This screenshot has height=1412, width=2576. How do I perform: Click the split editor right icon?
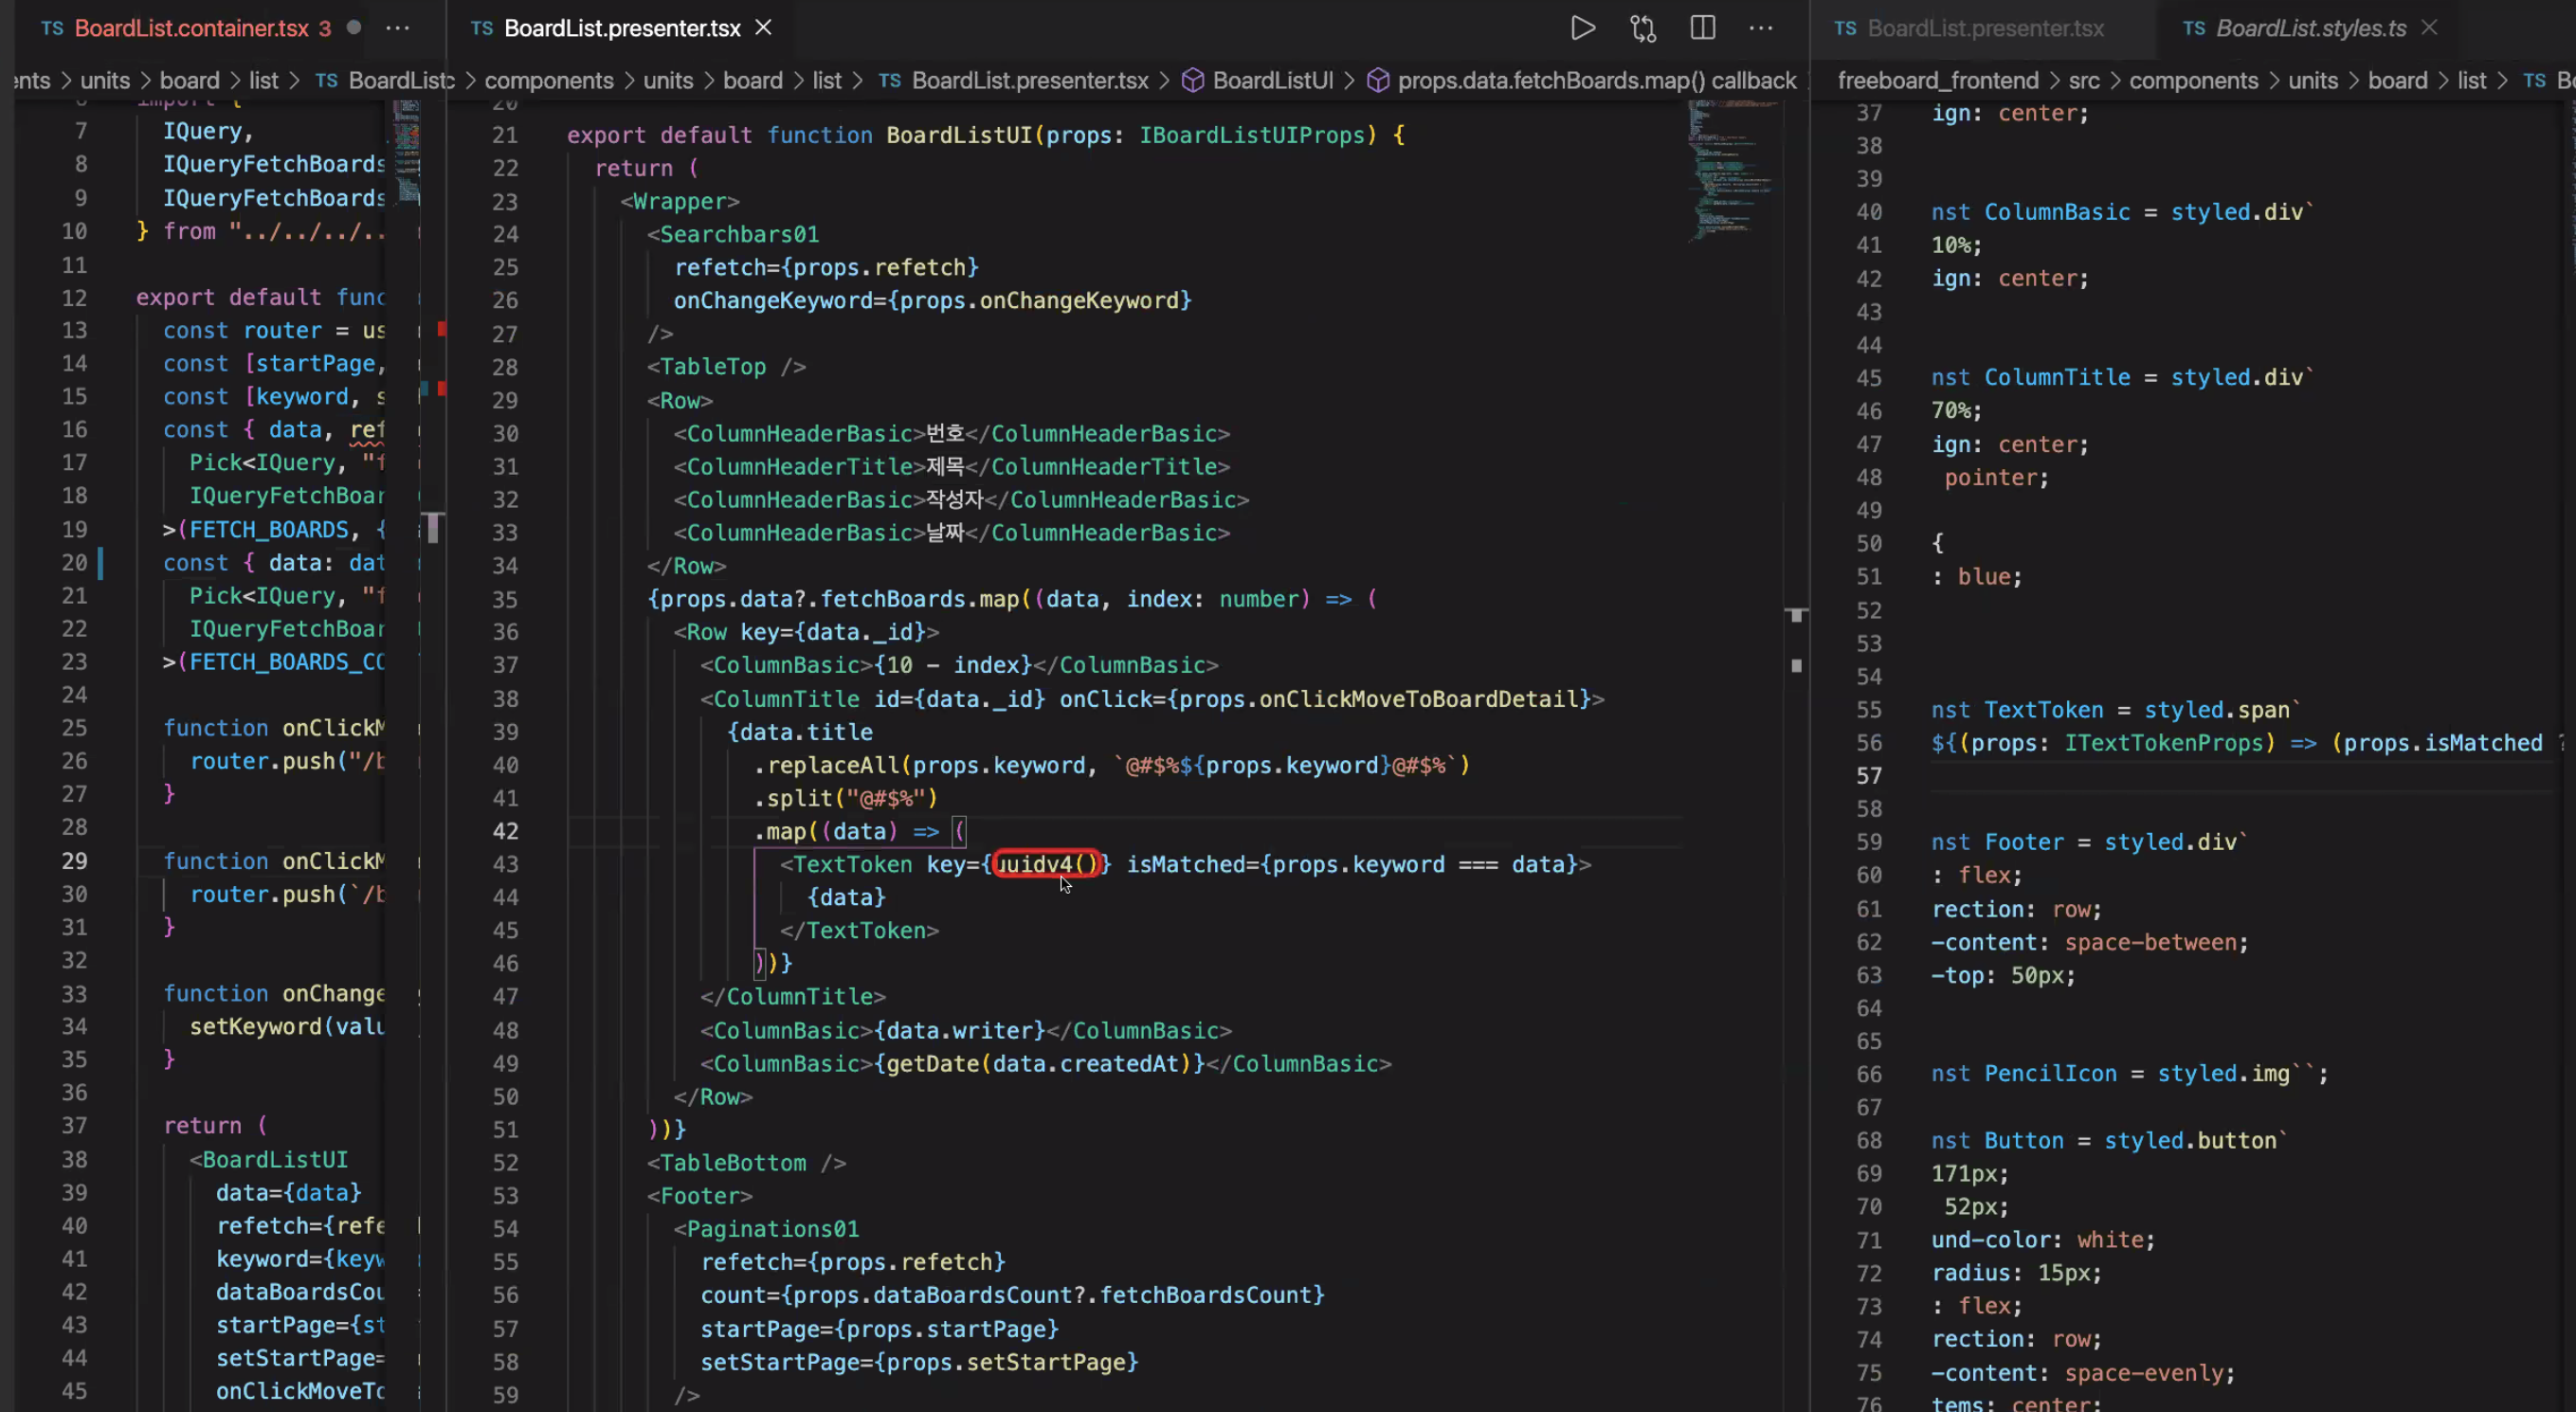click(x=1702, y=28)
